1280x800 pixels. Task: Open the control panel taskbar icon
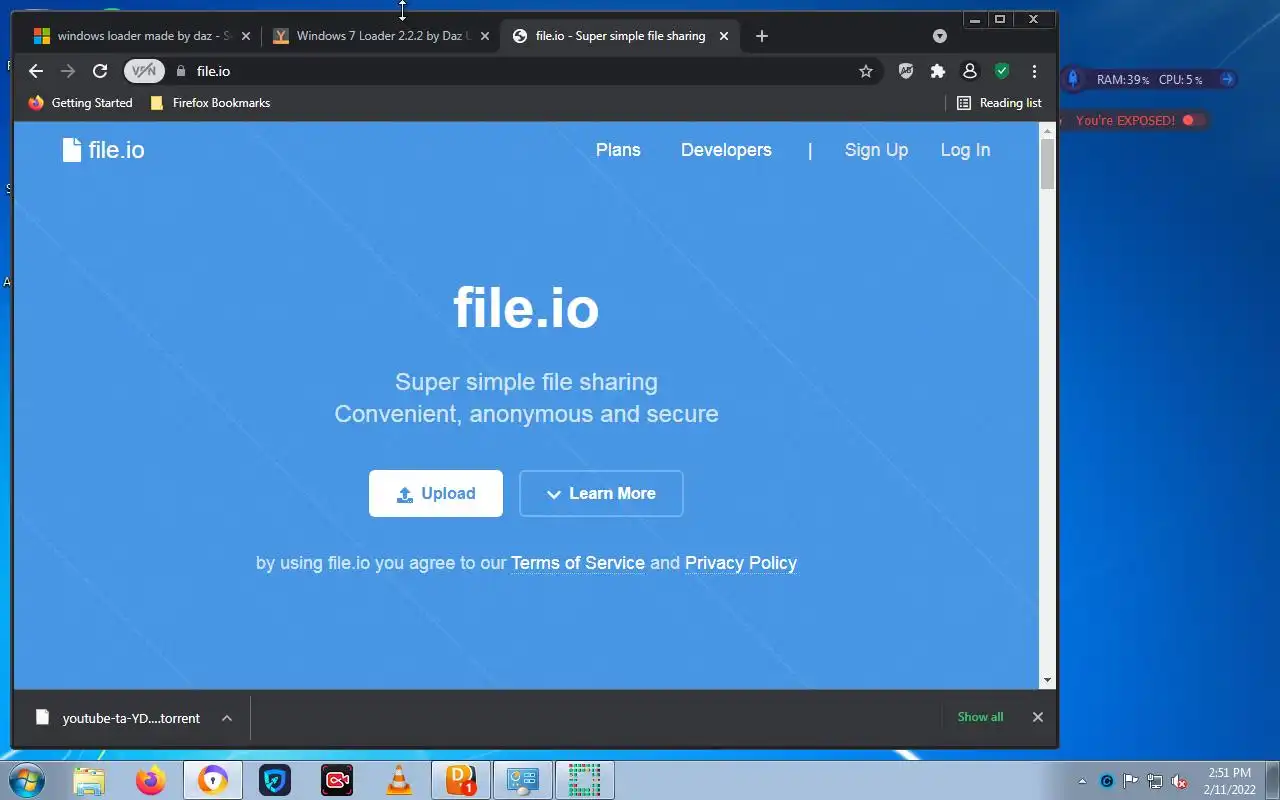tap(523, 780)
